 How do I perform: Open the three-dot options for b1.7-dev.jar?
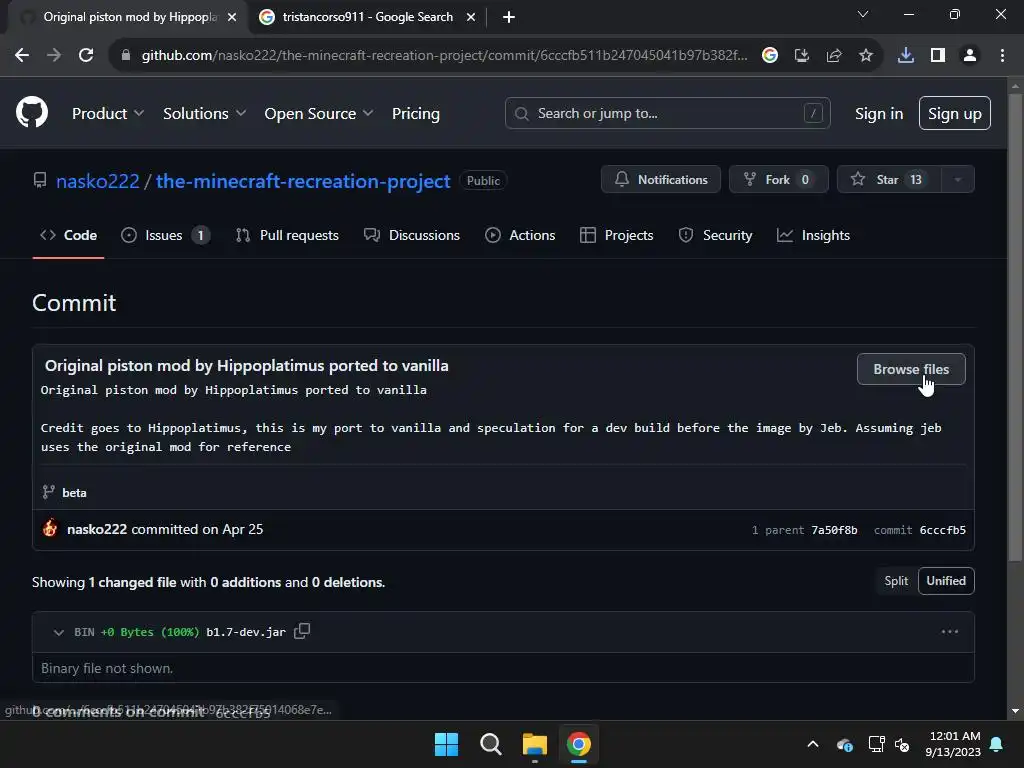pyautogui.click(x=950, y=632)
